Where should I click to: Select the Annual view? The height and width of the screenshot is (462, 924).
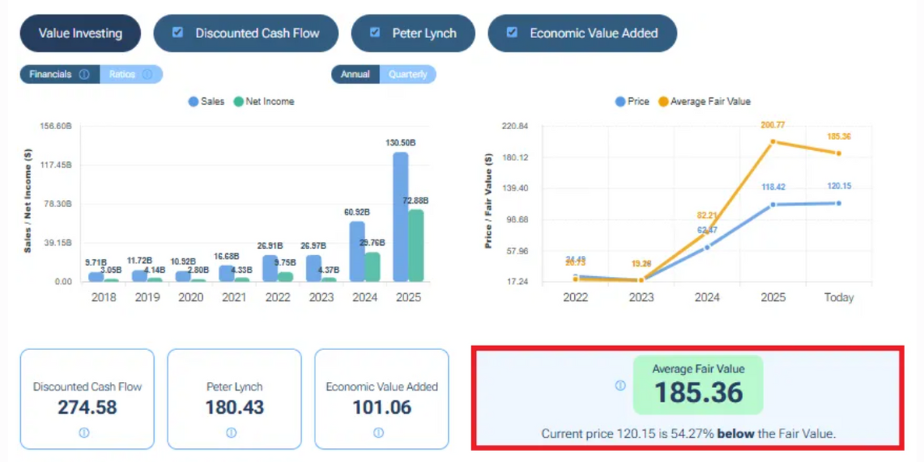[x=355, y=74]
